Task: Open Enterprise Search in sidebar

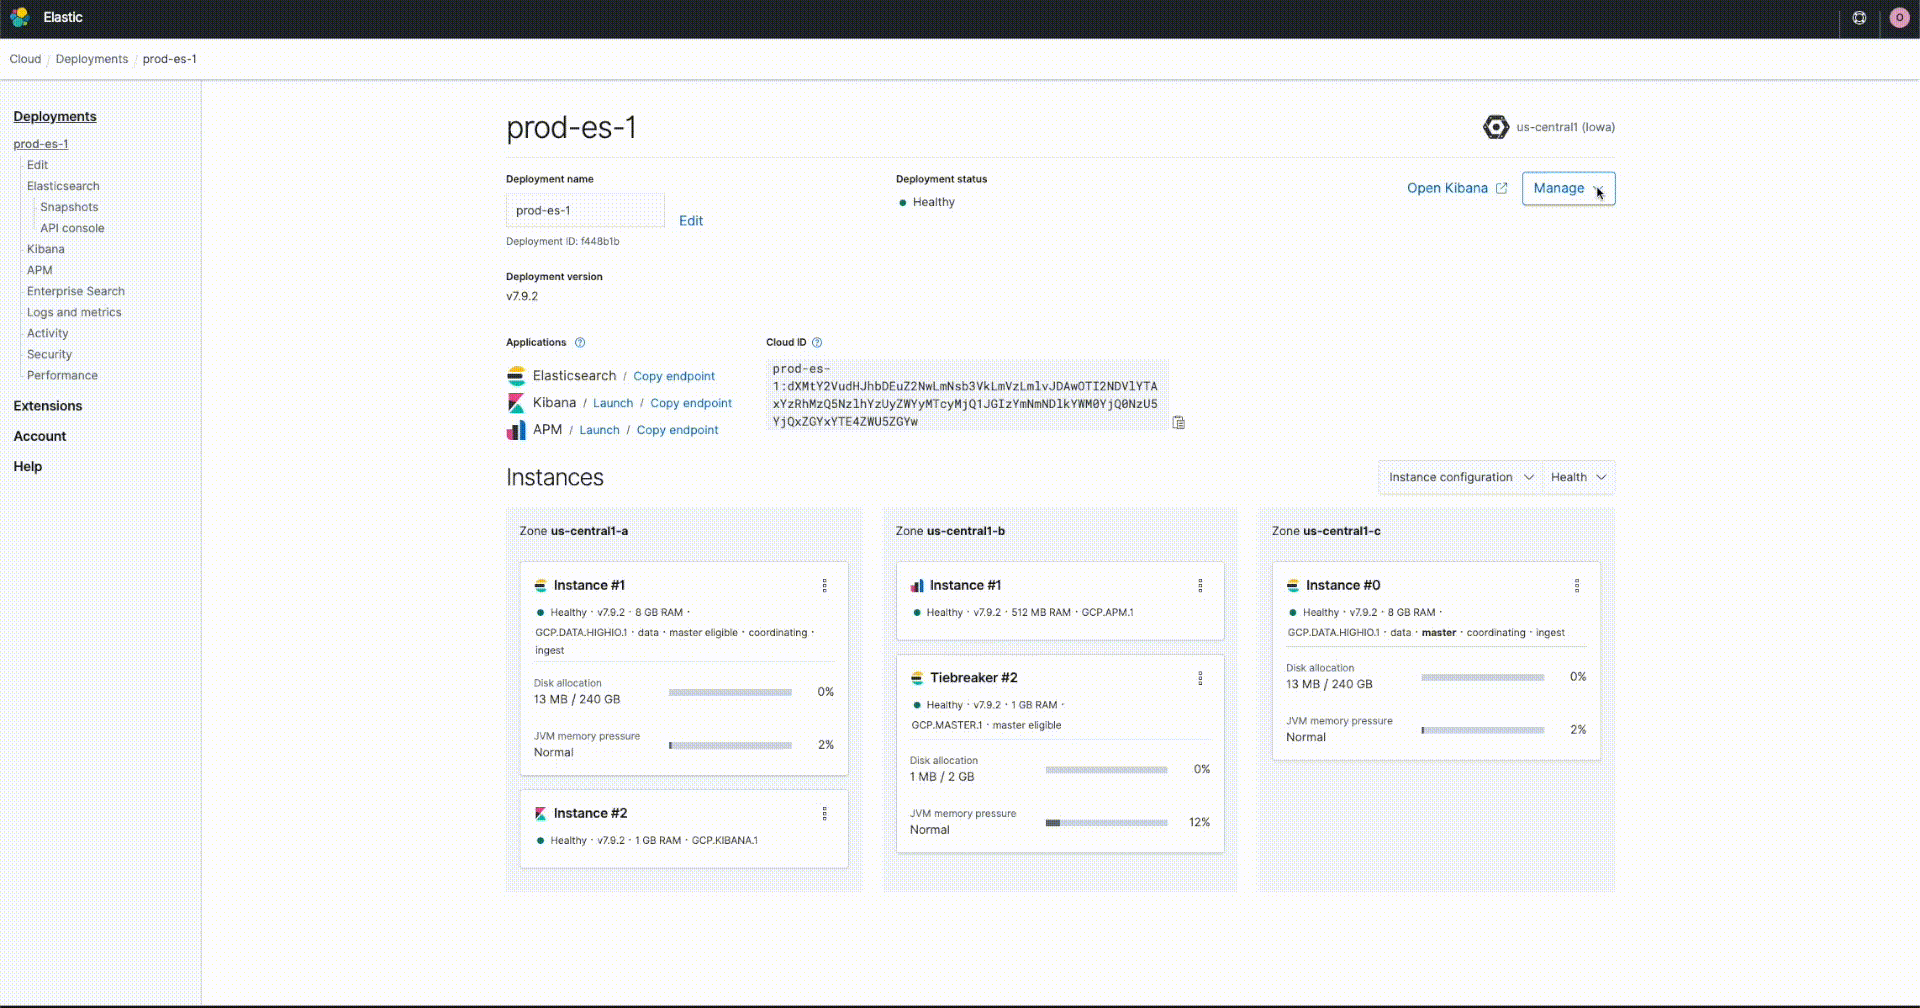Action: (76, 291)
